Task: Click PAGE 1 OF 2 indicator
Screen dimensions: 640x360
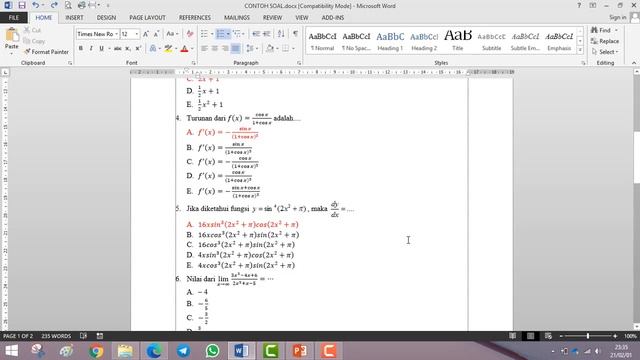Action: [18, 336]
